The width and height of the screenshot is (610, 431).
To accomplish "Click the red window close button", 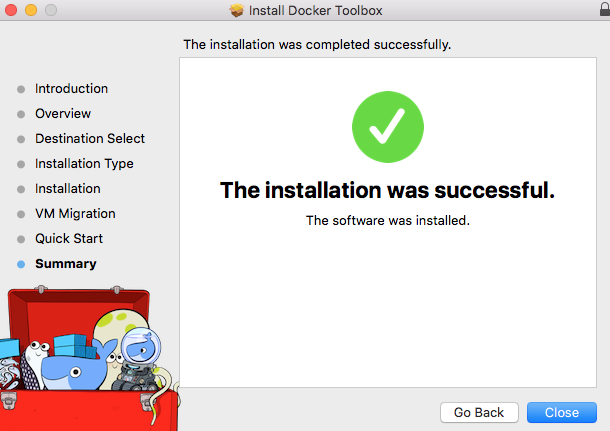I will coord(11,11).
